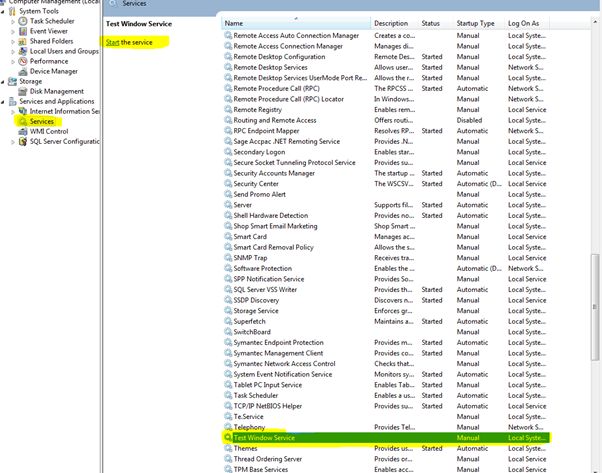Click the gear icon beside Test Window Service
This screenshot has height=473, width=602.
click(x=228, y=438)
